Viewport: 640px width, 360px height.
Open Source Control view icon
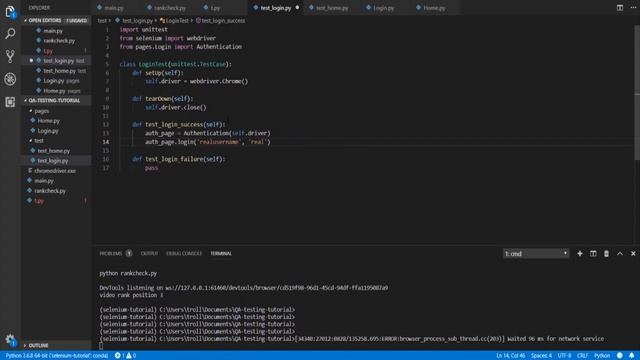click(x=10, y=56)
